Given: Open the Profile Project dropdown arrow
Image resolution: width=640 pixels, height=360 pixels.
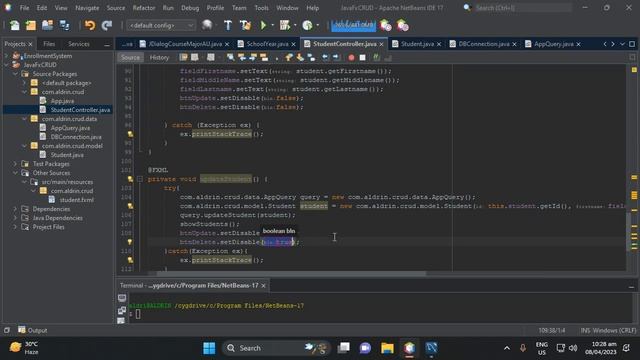Looking at the screenshot, I should click(x=318, y=26).
